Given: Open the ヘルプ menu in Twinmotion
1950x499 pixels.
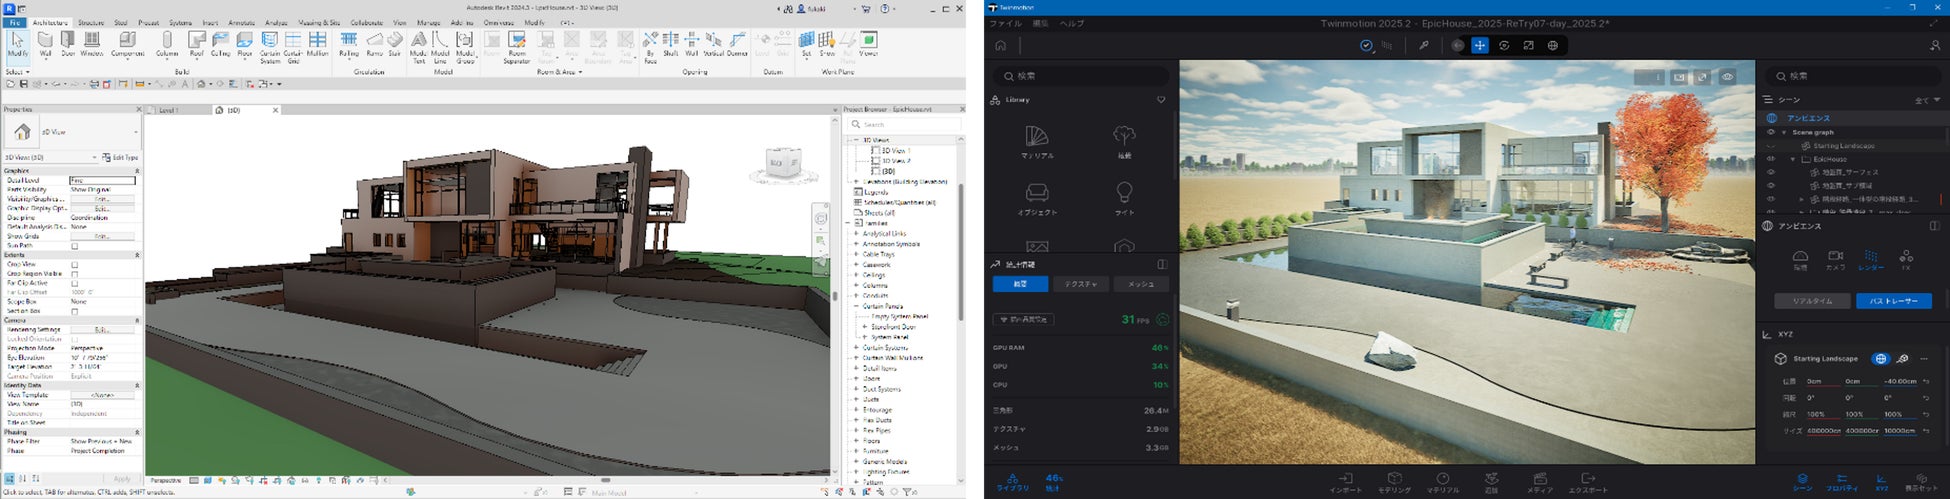Looking at the screenshot, I should pos(1071,23).
